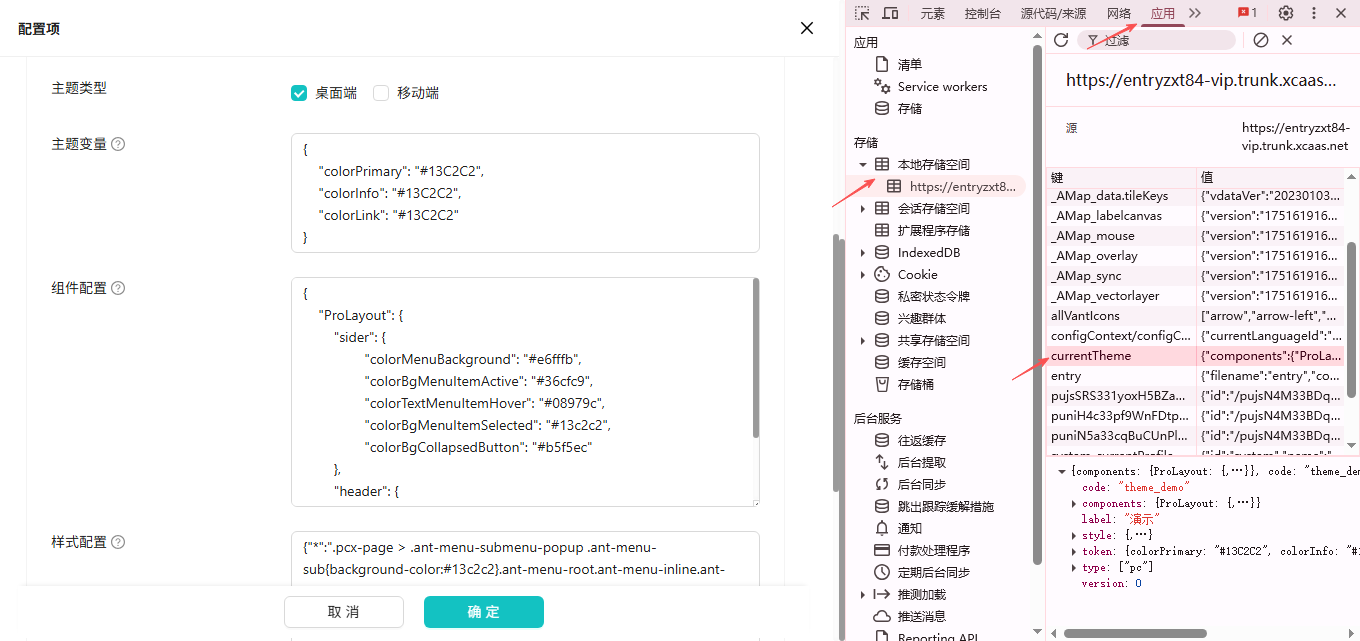Toggle the device toolbar icon
The height and width of the screenshot is (641, 1360).
(x=889, y=13)
